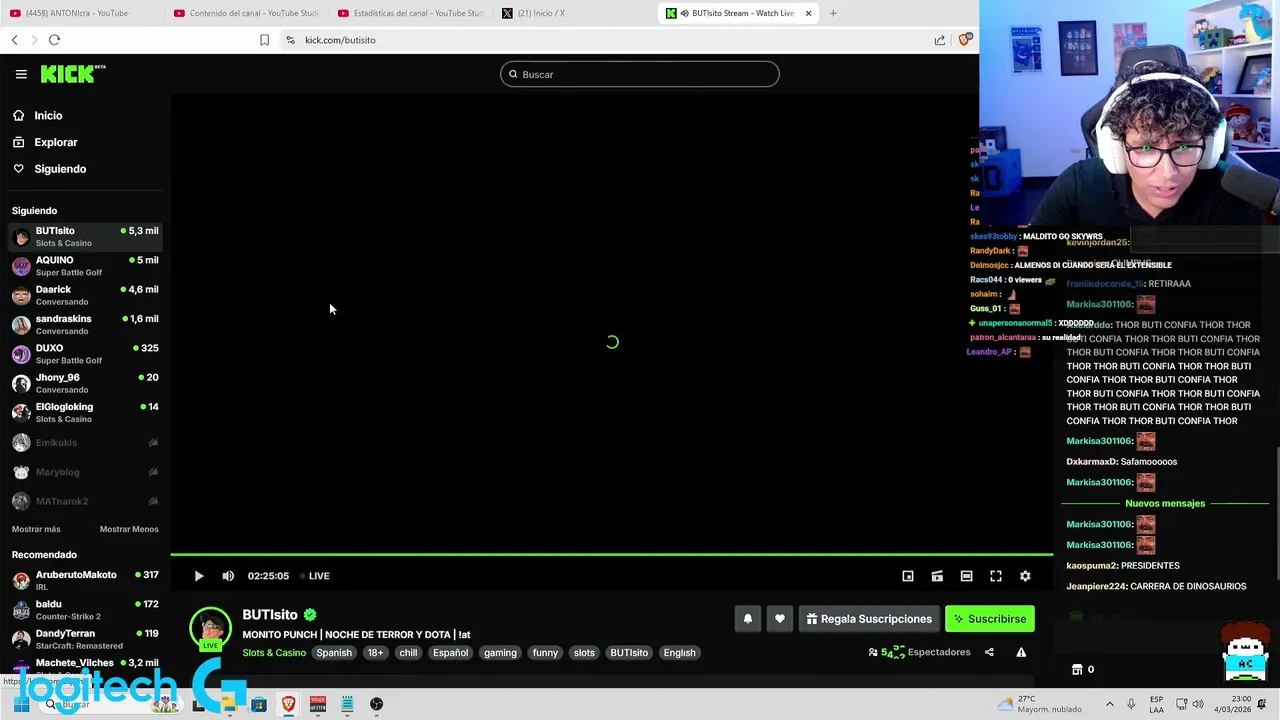The image size is (1280, 720).
Task: Open AruberutoMakoto recommended channel
Action: 85,580
